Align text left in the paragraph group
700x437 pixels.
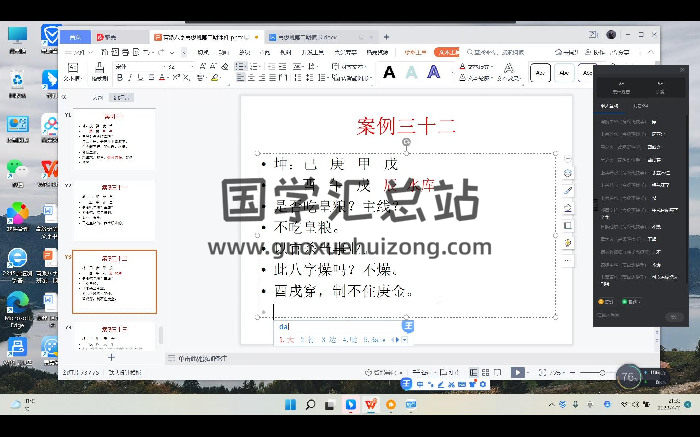[x=241, y=78]
